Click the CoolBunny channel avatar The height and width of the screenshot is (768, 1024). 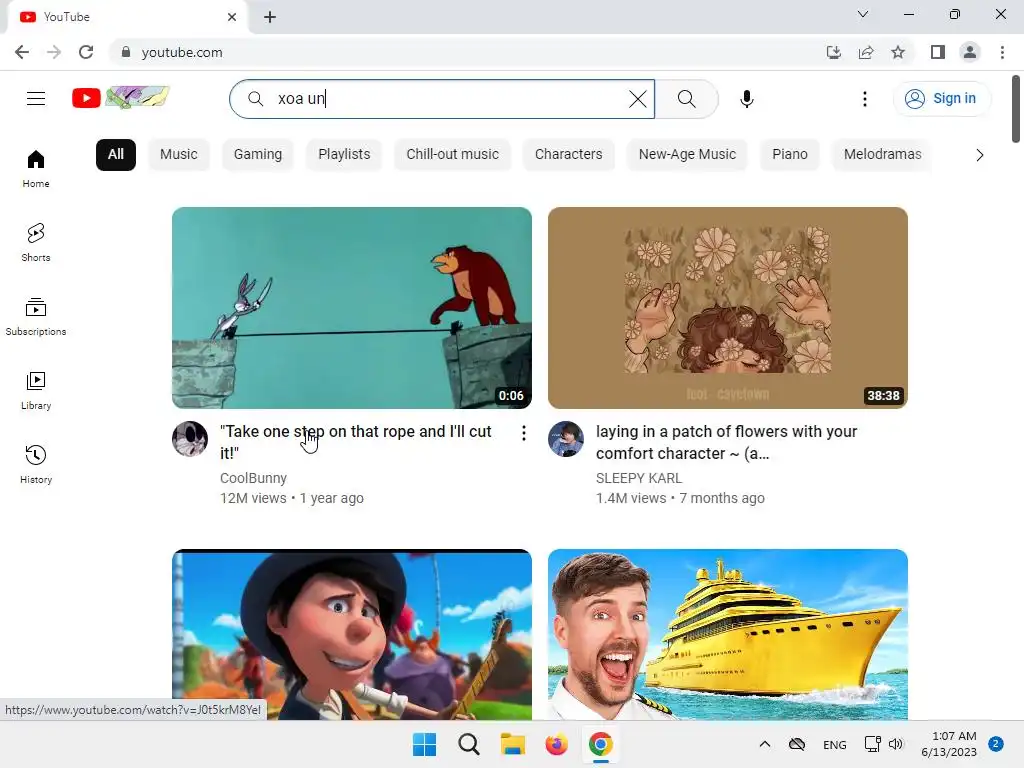point(190,439)
